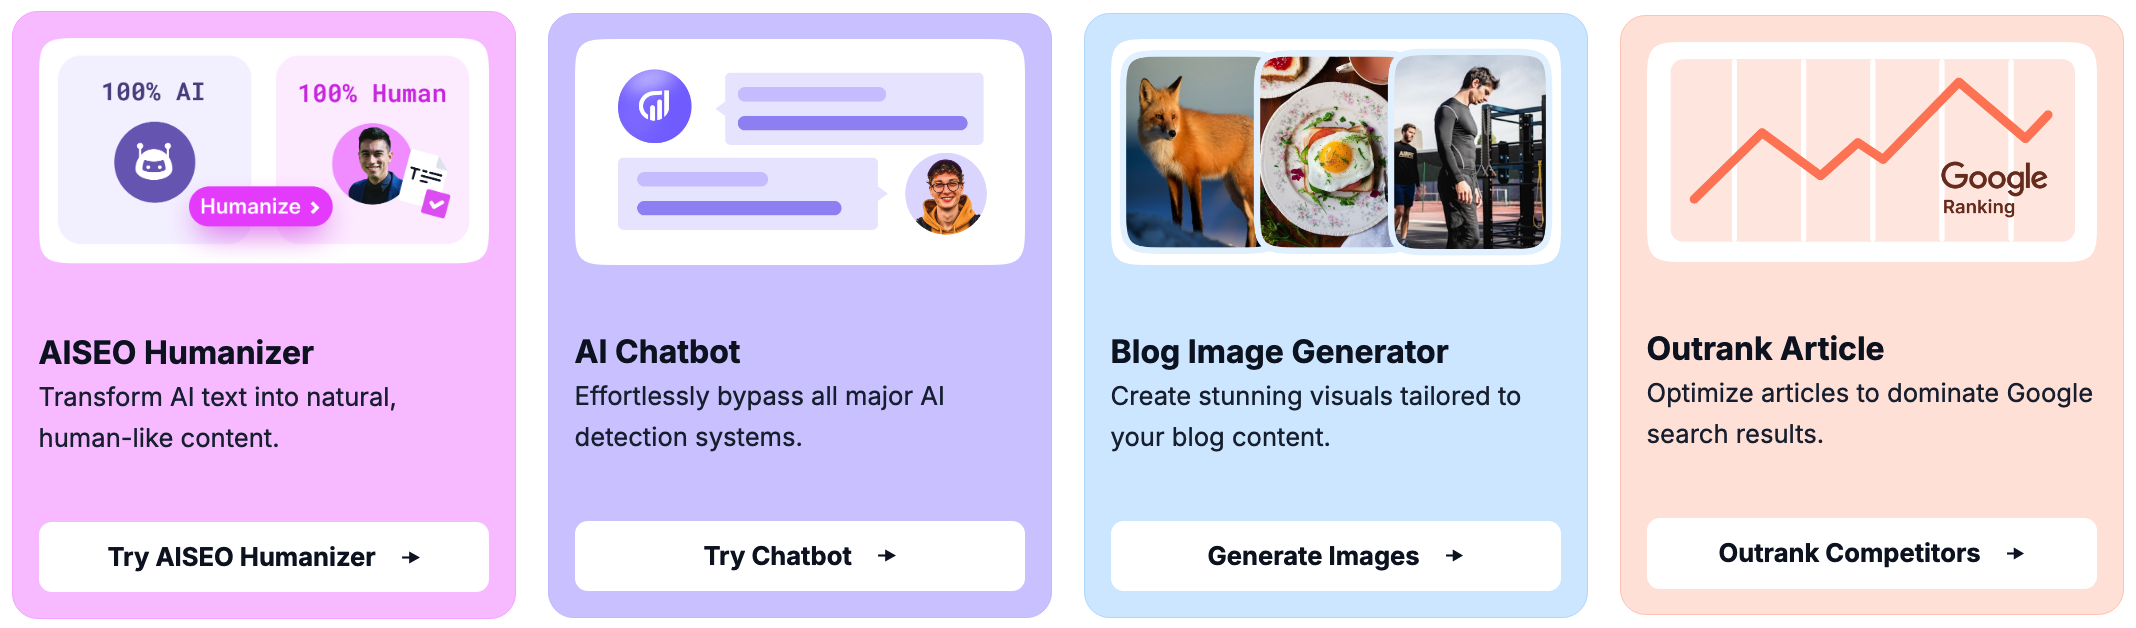The height and width of the screenshot is (628, 2136).
Task: Click the AISEO Humanizer heading
Action: coord(176,352)
